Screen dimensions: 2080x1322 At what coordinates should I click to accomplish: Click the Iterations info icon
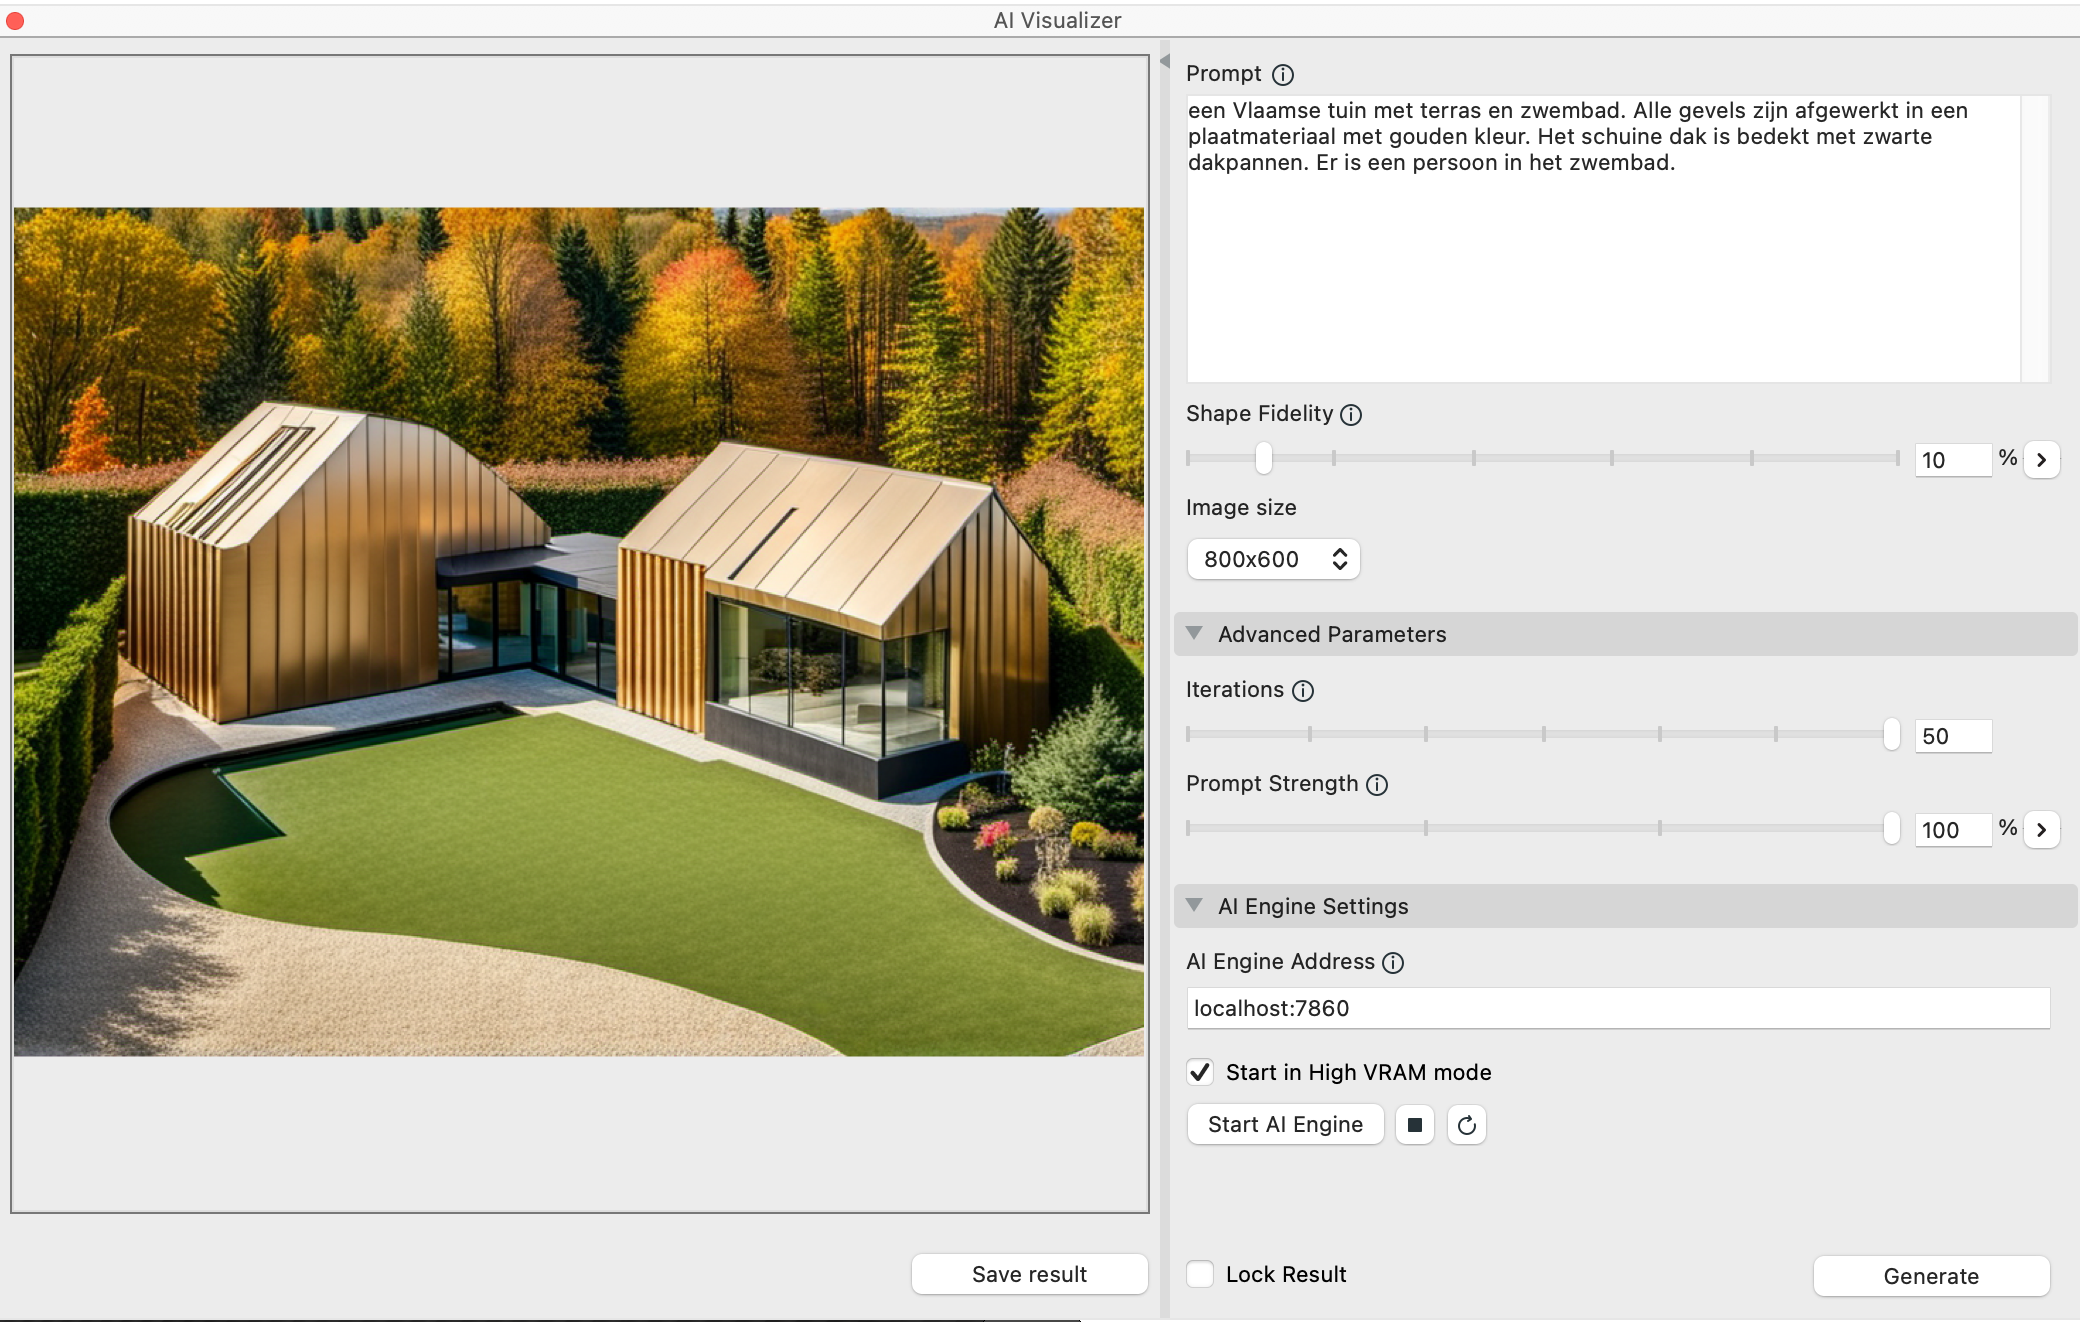point(1303,691)
